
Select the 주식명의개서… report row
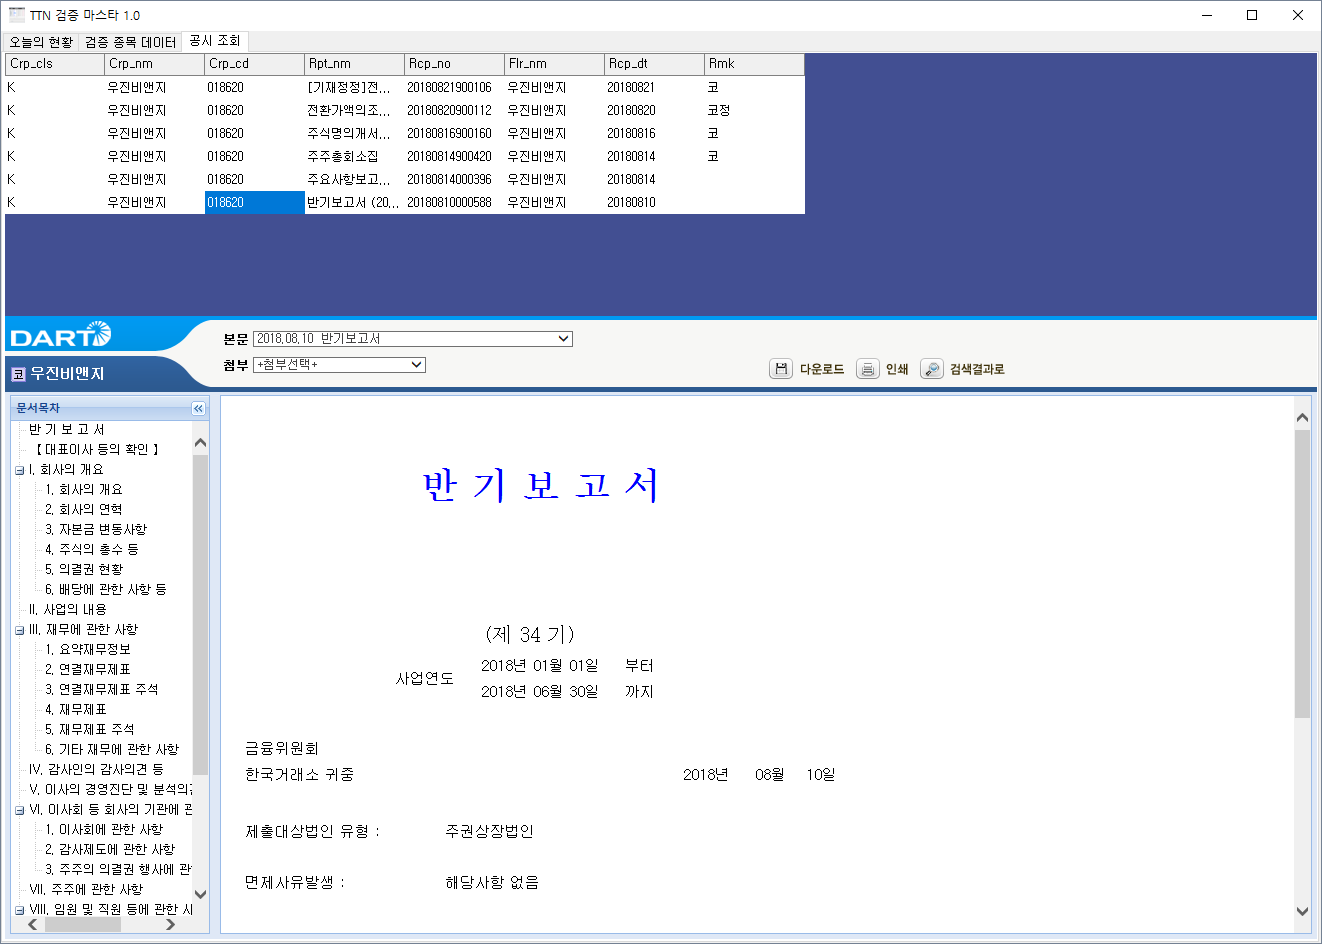point(404,134)
